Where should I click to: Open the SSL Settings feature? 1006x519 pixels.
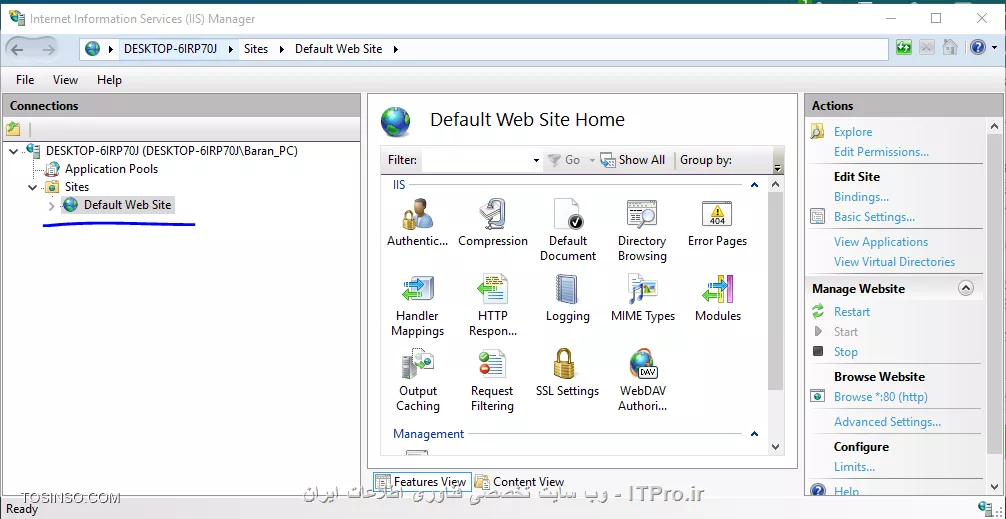pyautogui.click(x=568, y=372)
